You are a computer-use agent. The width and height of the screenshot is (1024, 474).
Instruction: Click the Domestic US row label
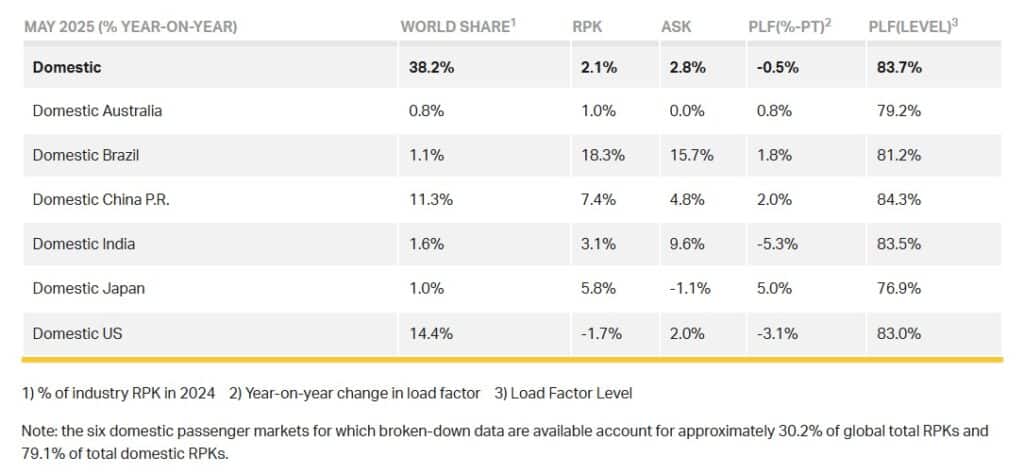(77, 334)
